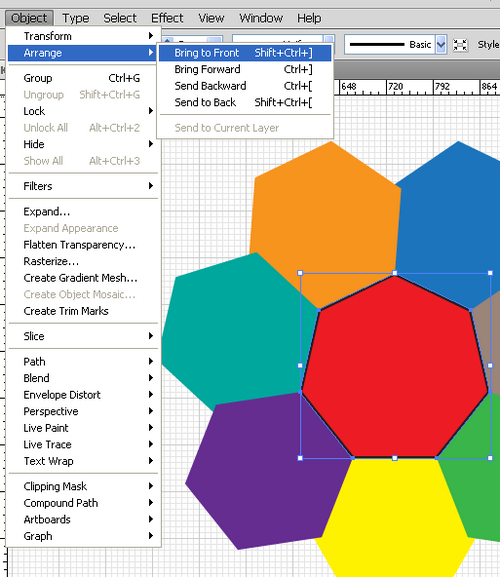Viewport: 500px width, 577px height.
Task: Choose Send Backward menu entry
Action: tap(245, 86)
